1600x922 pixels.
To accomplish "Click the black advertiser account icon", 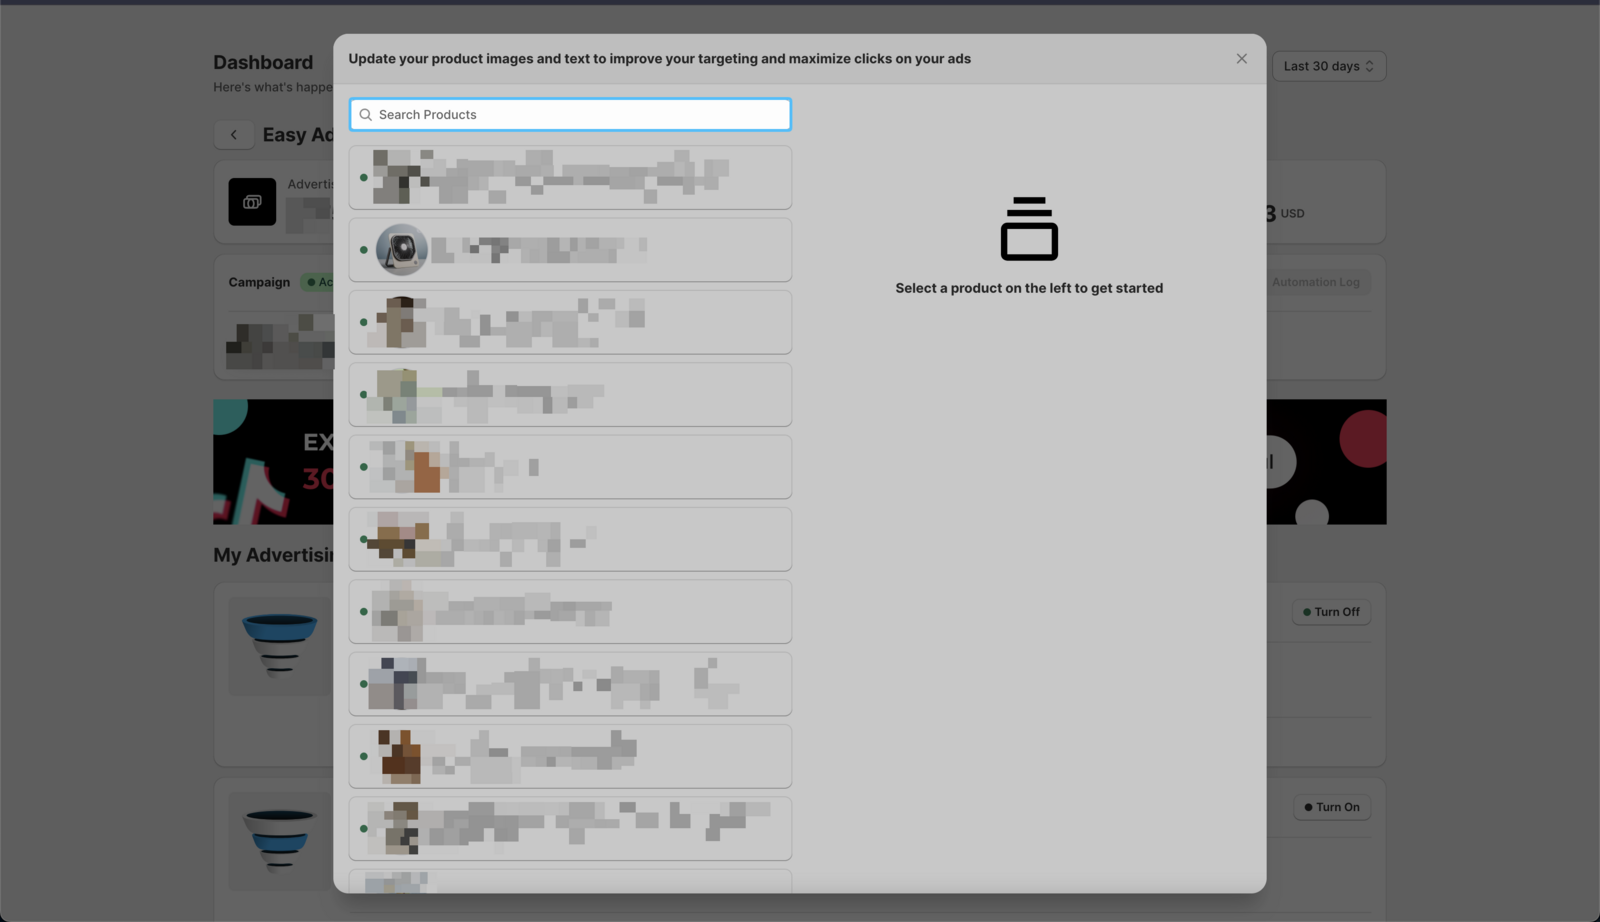I will pos(252,202).
